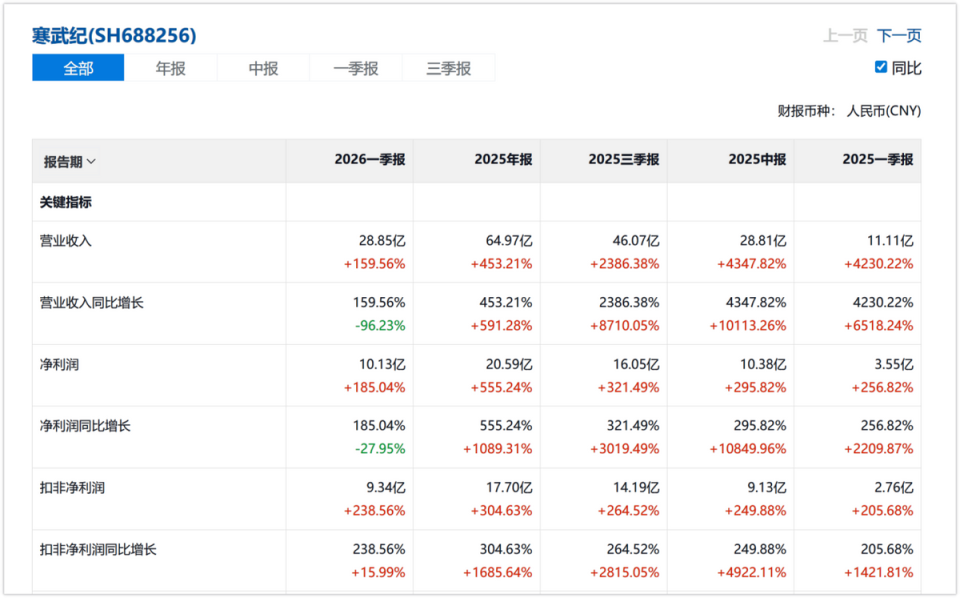Expand the 报告期 dropdown
This screenshot has height=598, width=960.
[69, 162]
